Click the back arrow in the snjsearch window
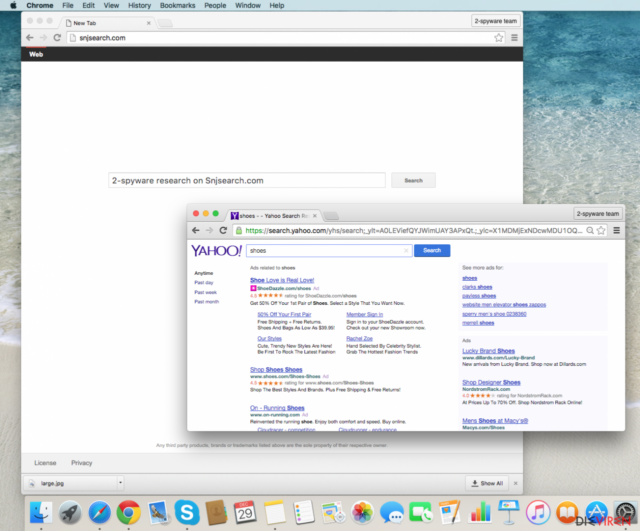640x531 pixels. pos(30,38)
